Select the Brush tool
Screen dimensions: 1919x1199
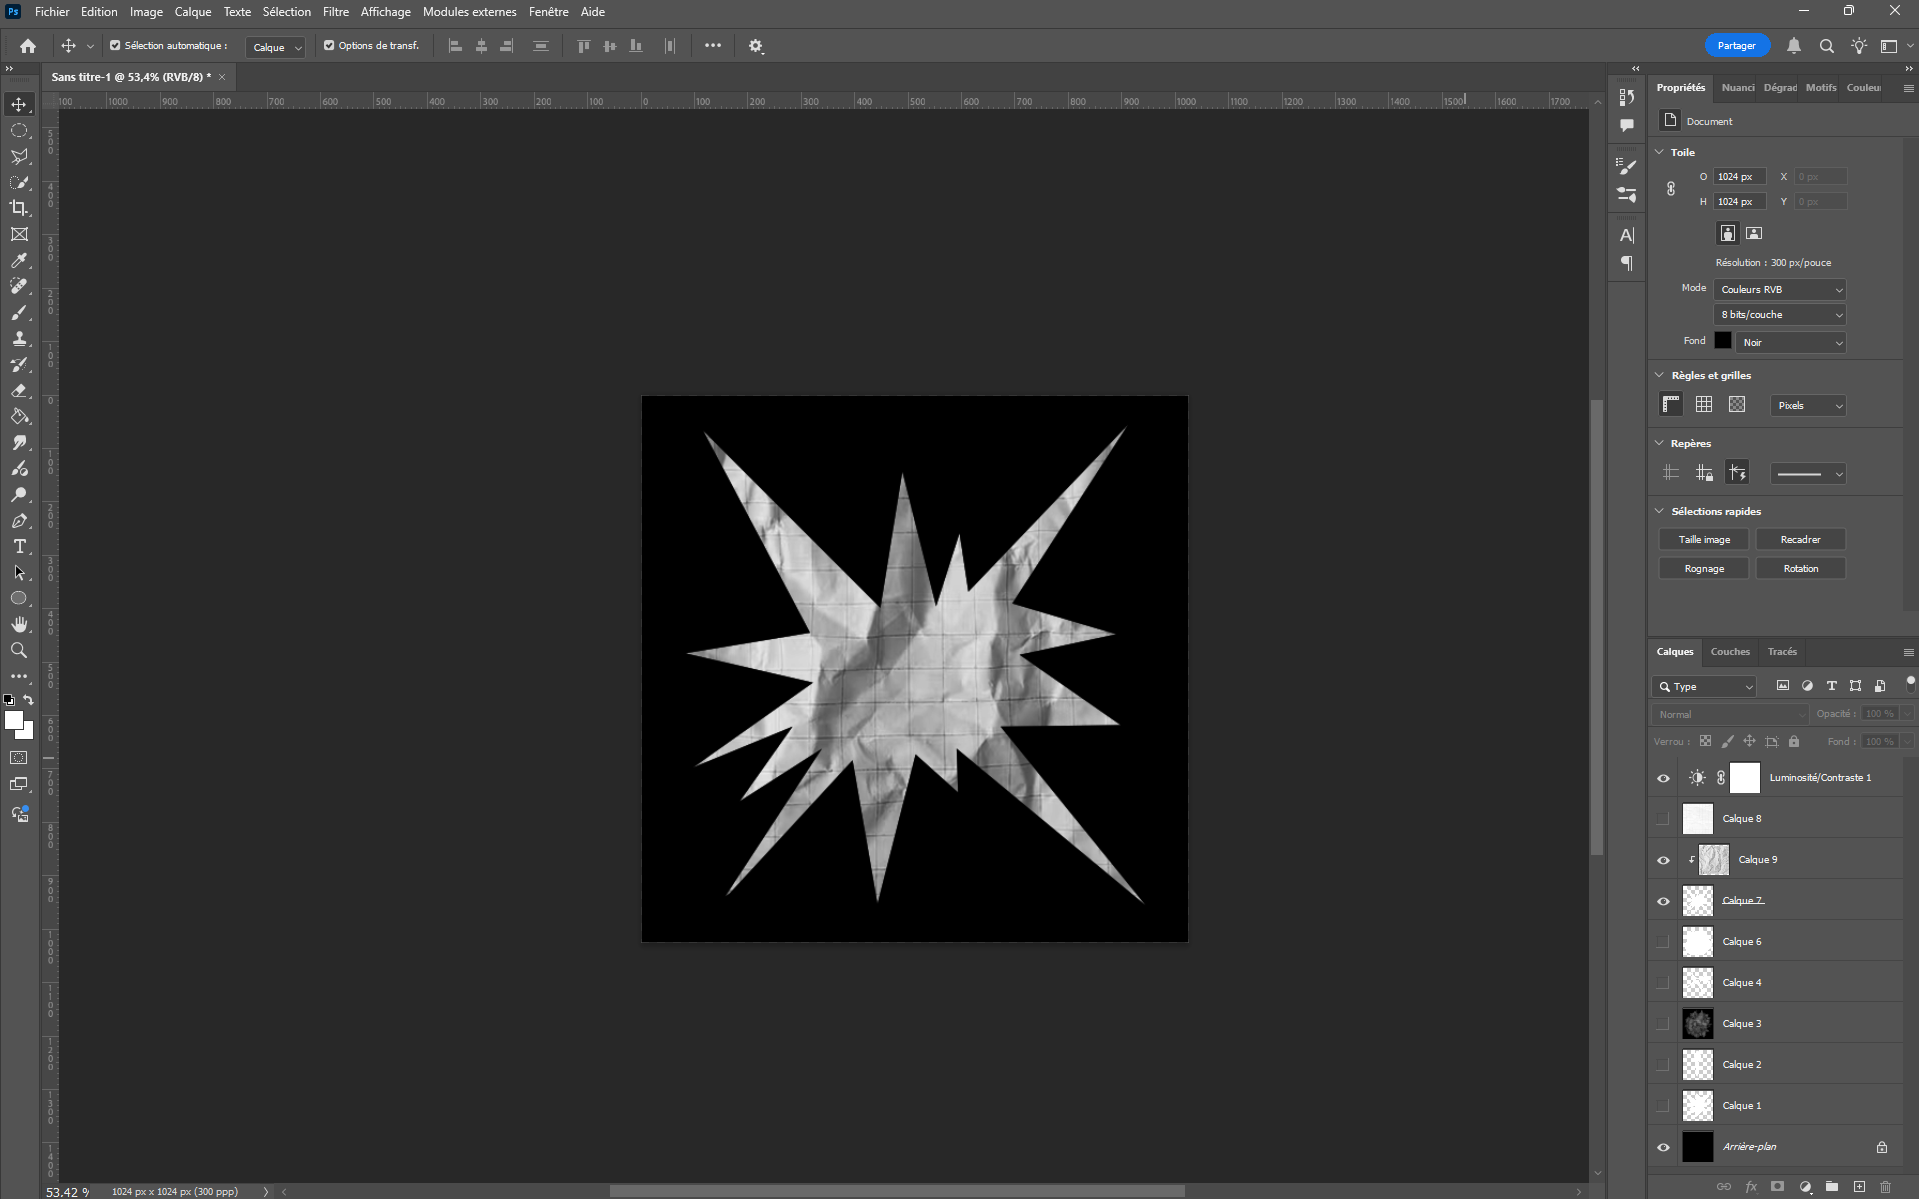(x=19, y=312)
